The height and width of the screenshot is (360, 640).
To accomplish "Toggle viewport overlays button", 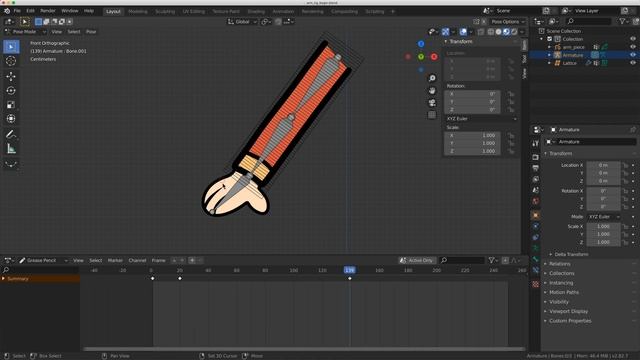I will (x=463, y=32).
